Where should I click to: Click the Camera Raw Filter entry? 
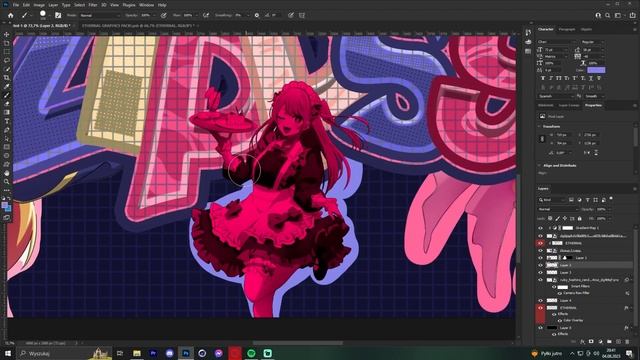(576, 293)
